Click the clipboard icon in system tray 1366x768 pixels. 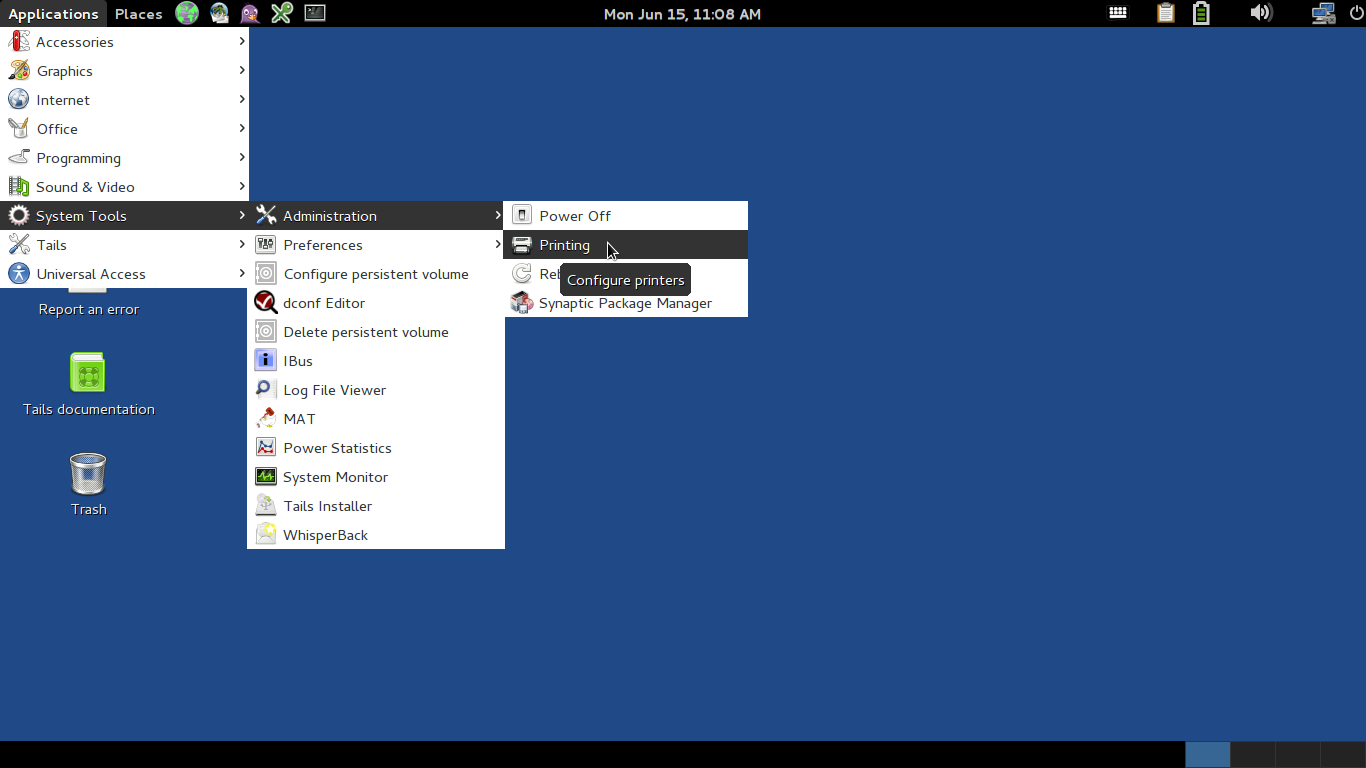[1165, 13]
